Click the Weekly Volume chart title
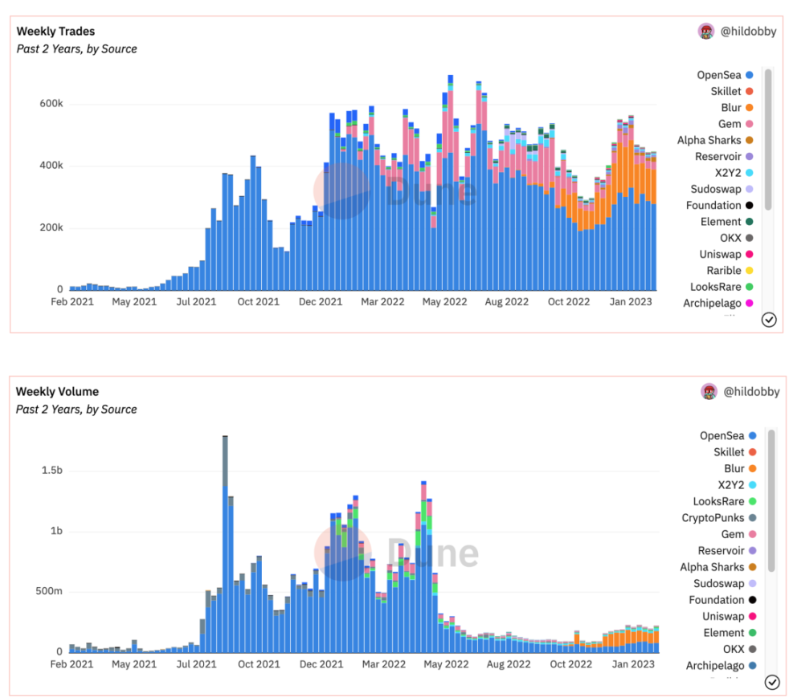The width and height of the screenshot is (797, 700). click(x=57, y=392)
